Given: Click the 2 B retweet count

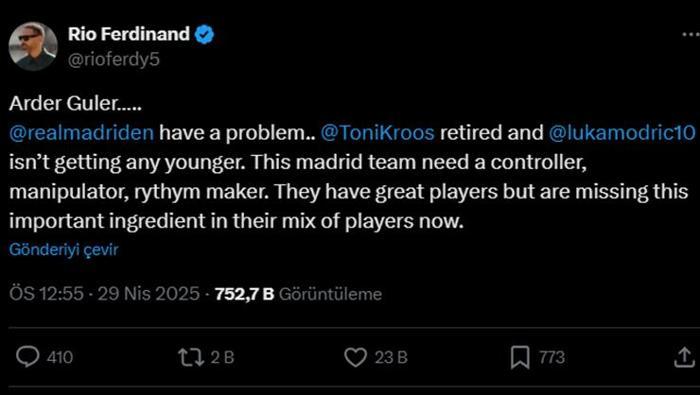Looking at the screenshot, I should 222,358.
